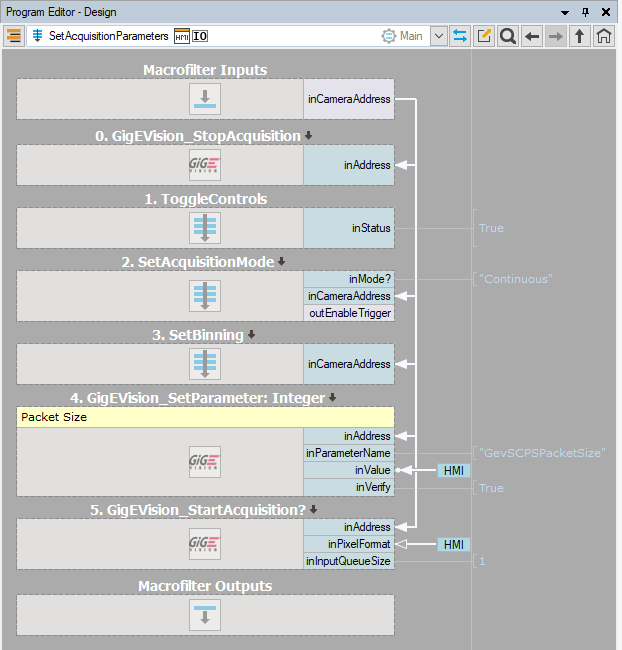Viewport: 622px width, 650px height.
Task: Click the inParameterName input port
Action: point(348,453)
